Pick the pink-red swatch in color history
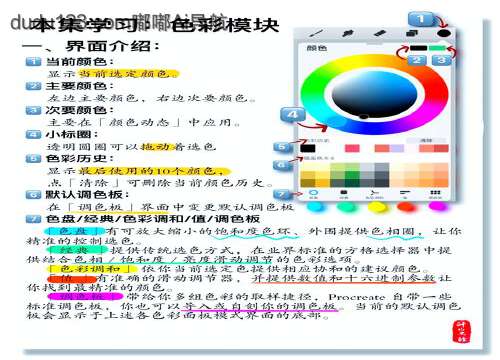 pos(352,148)
